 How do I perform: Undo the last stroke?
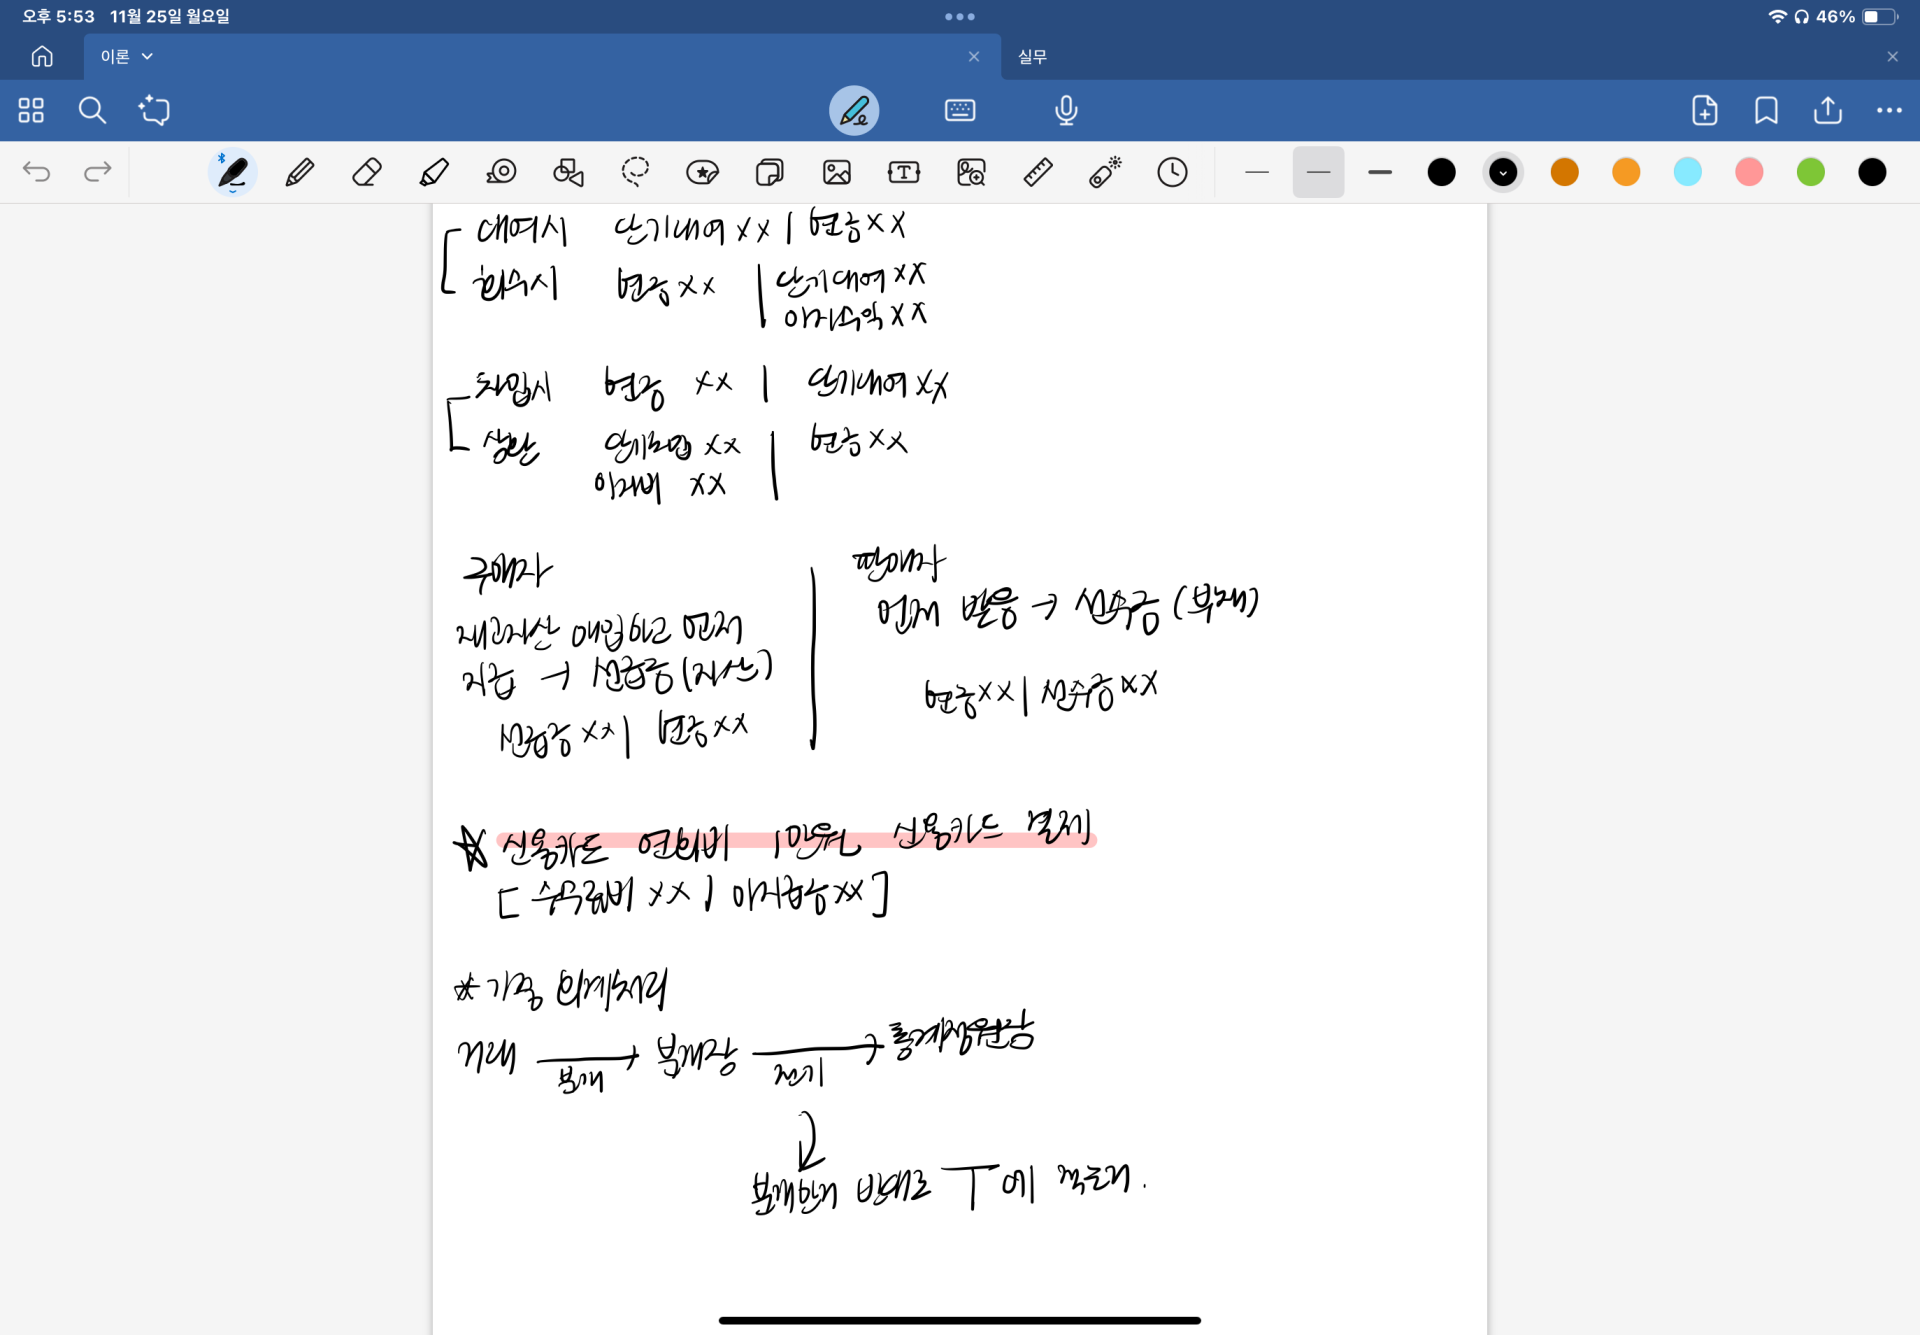tap(37, 172)
